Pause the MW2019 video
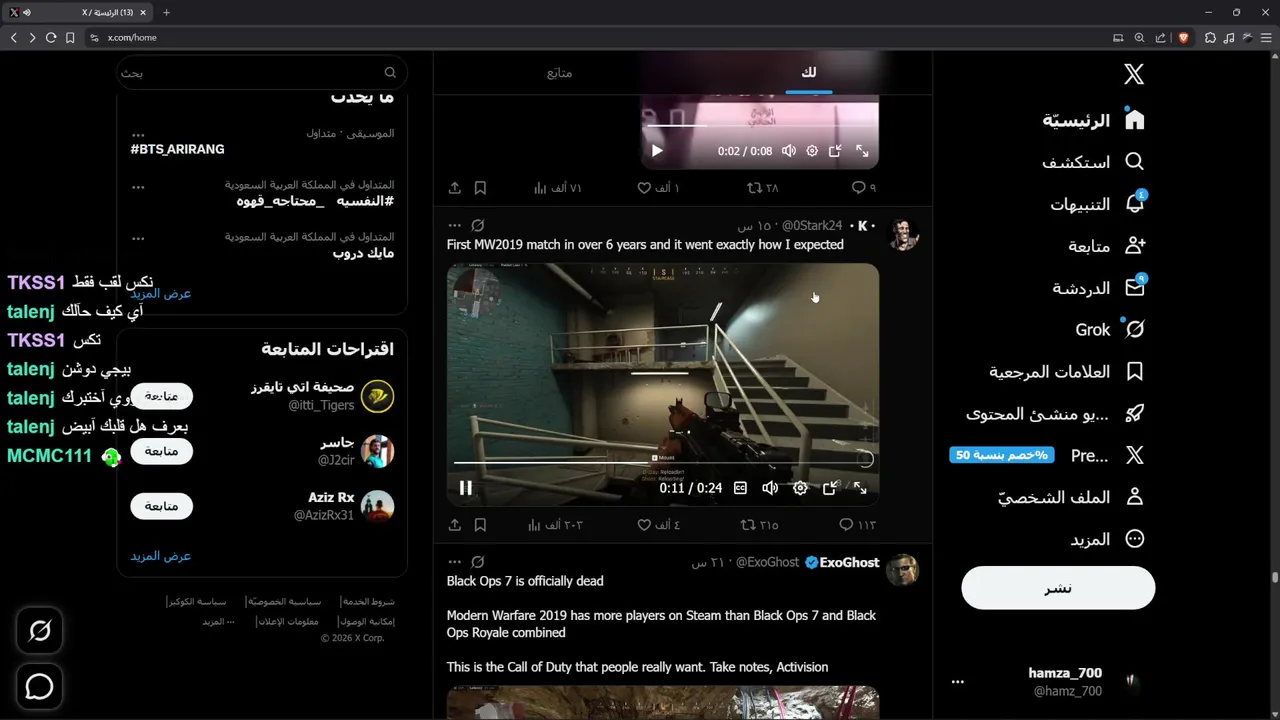 tap(465, 488)
